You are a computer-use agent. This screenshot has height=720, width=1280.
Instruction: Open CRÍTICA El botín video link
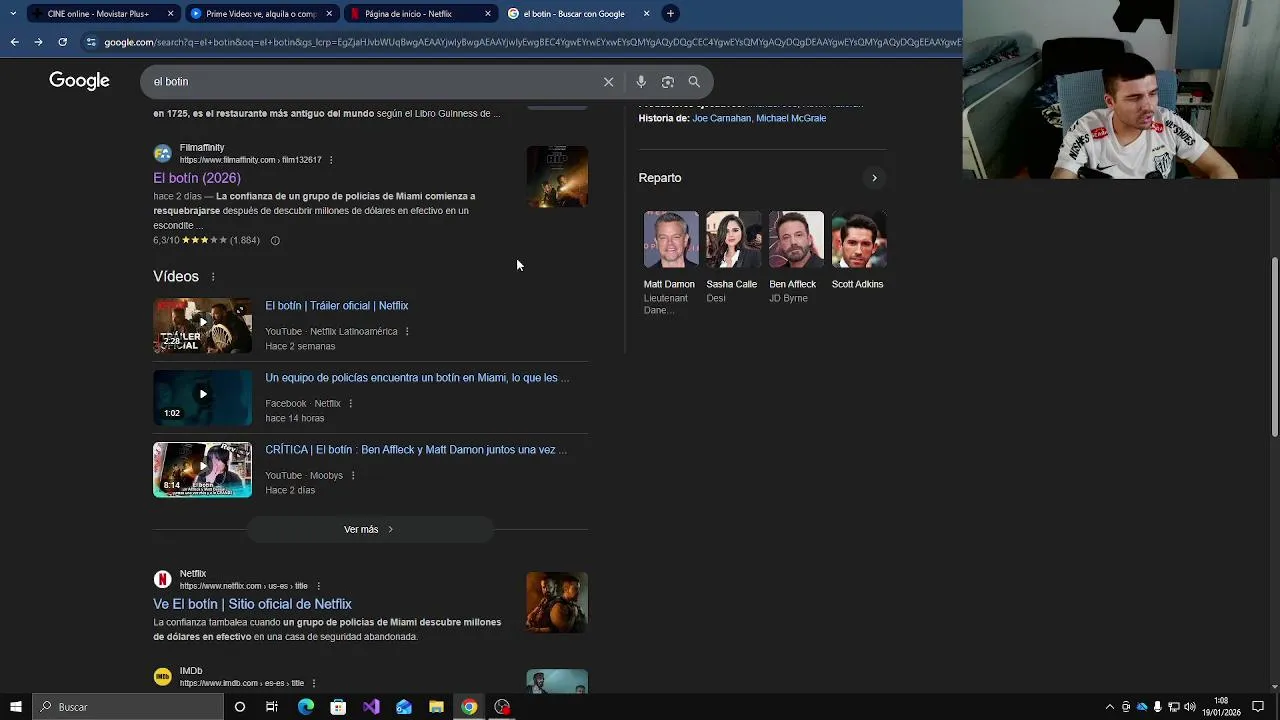(416, 450)
